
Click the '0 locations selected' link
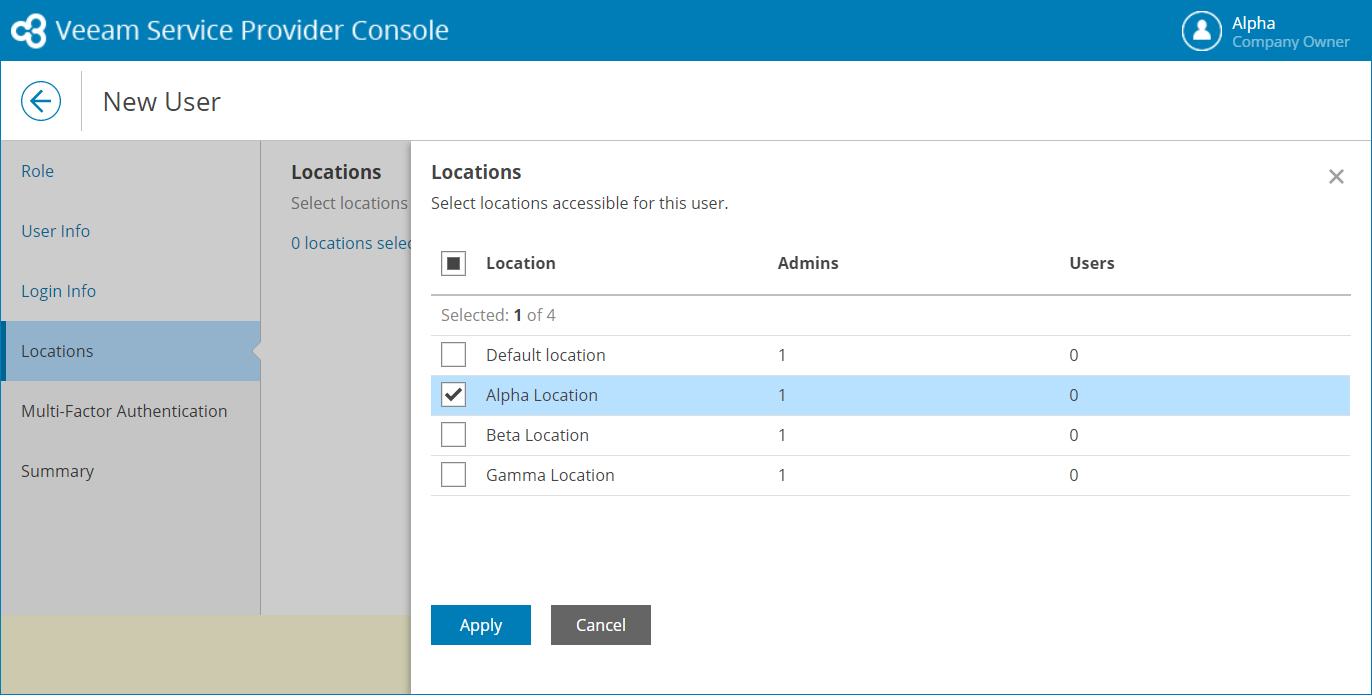point(350,244)
